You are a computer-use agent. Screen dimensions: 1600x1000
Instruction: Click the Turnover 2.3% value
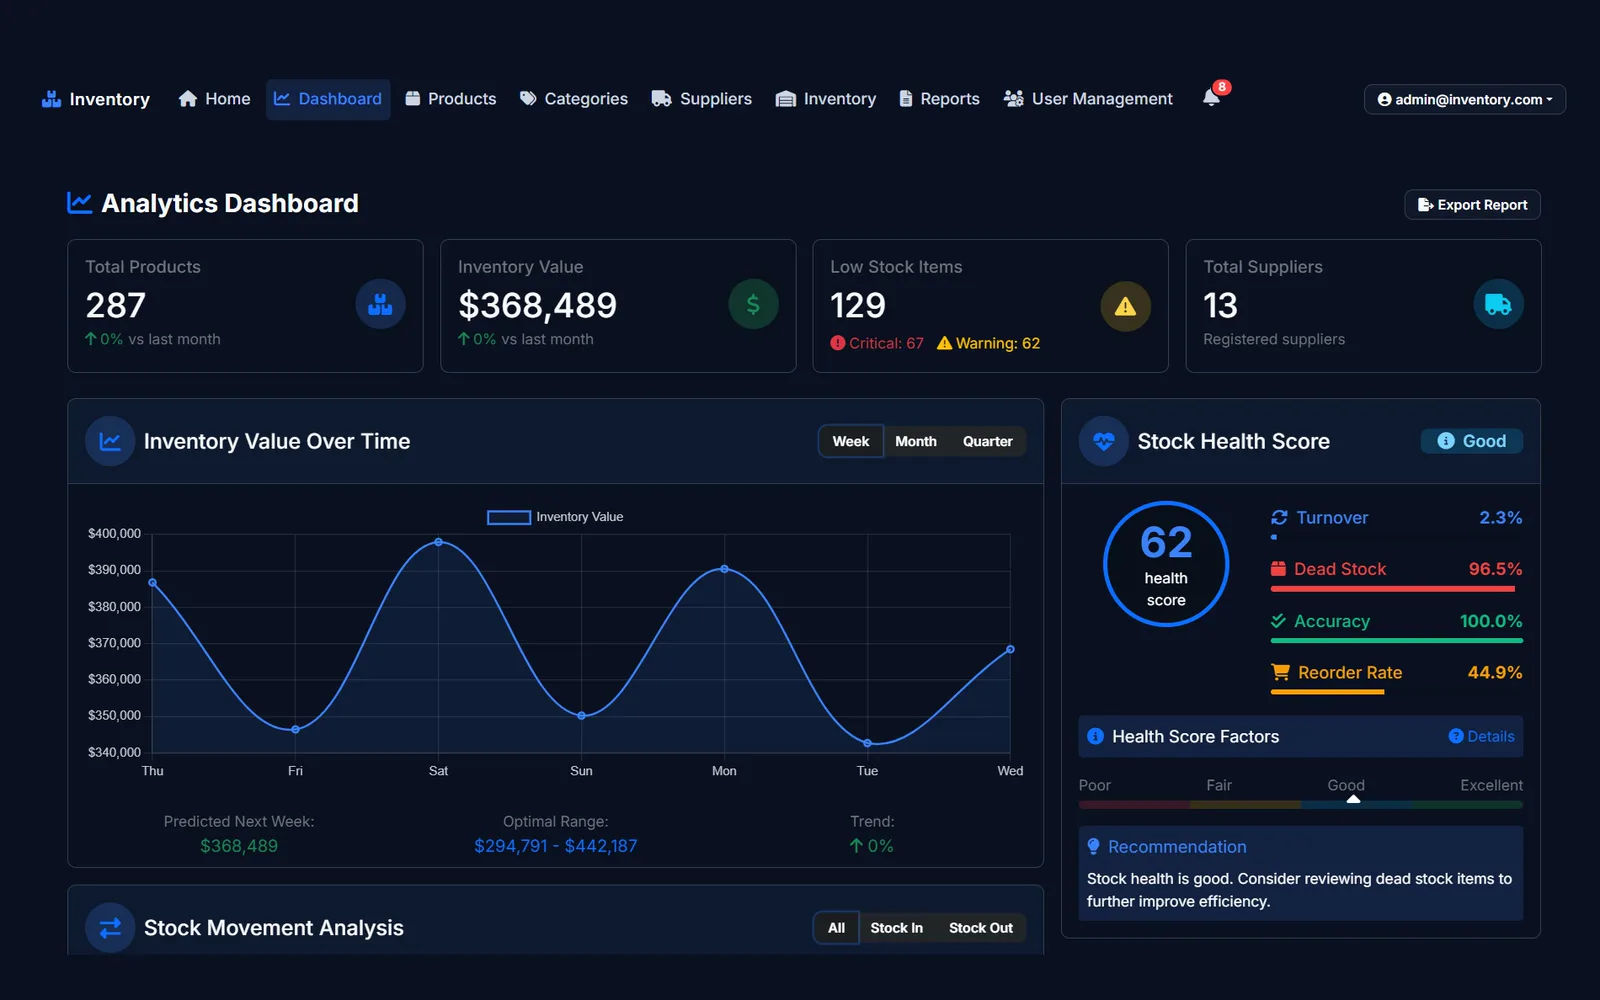point(1500,517)
